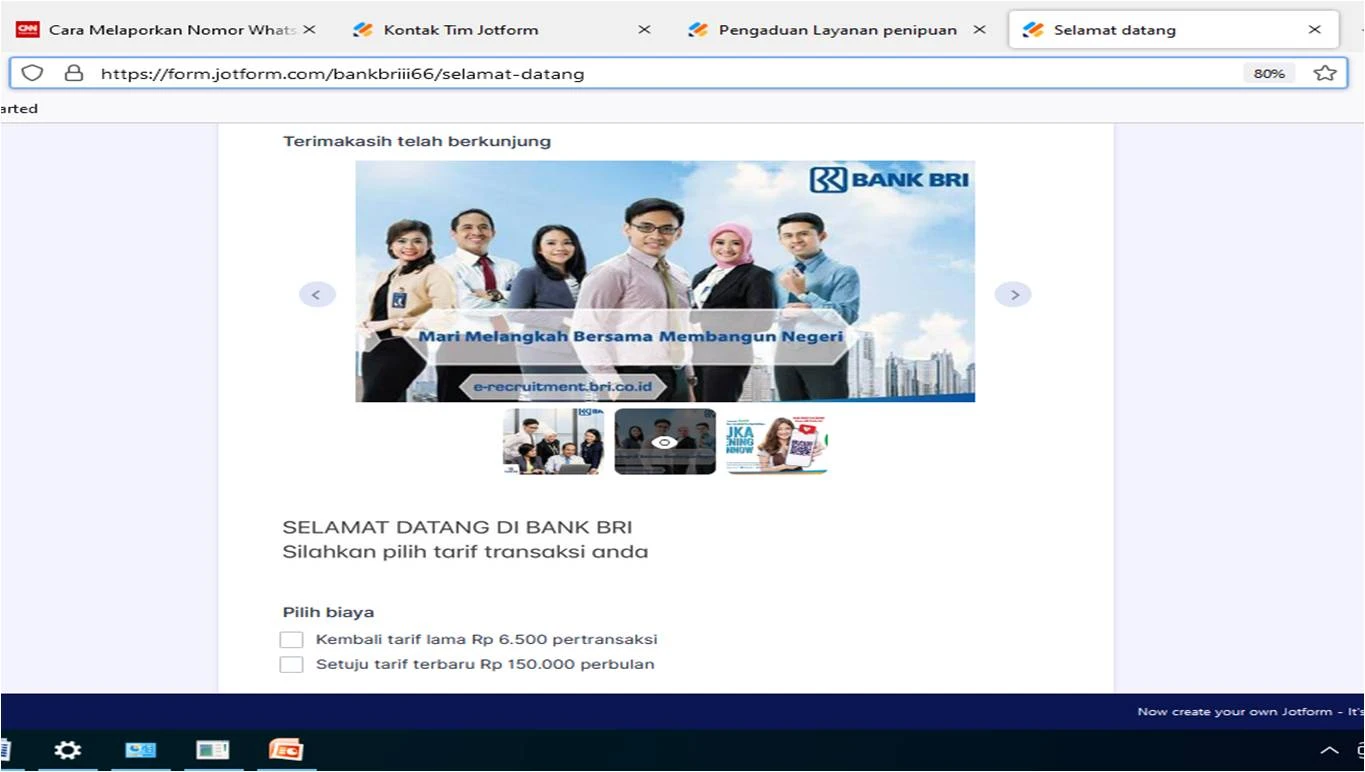The width and height of the screenshot is (1365, 772).
Task: Select the first carousel thumbnail of office staff
Action: coord(553,441)
